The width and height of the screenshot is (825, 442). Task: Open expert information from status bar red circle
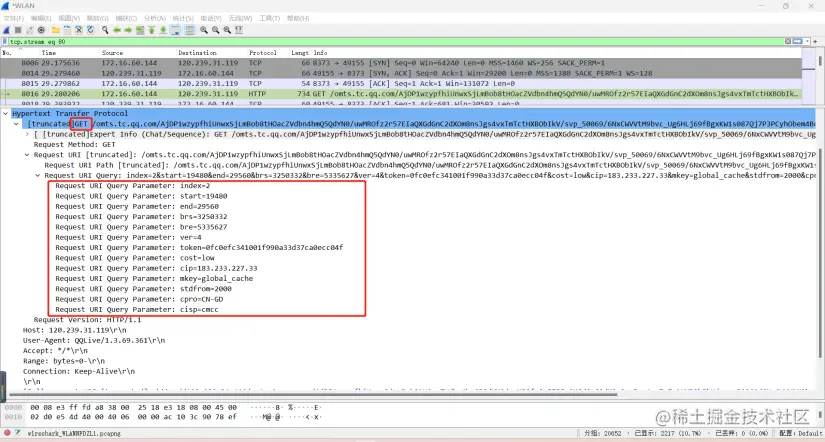[7, 433]
